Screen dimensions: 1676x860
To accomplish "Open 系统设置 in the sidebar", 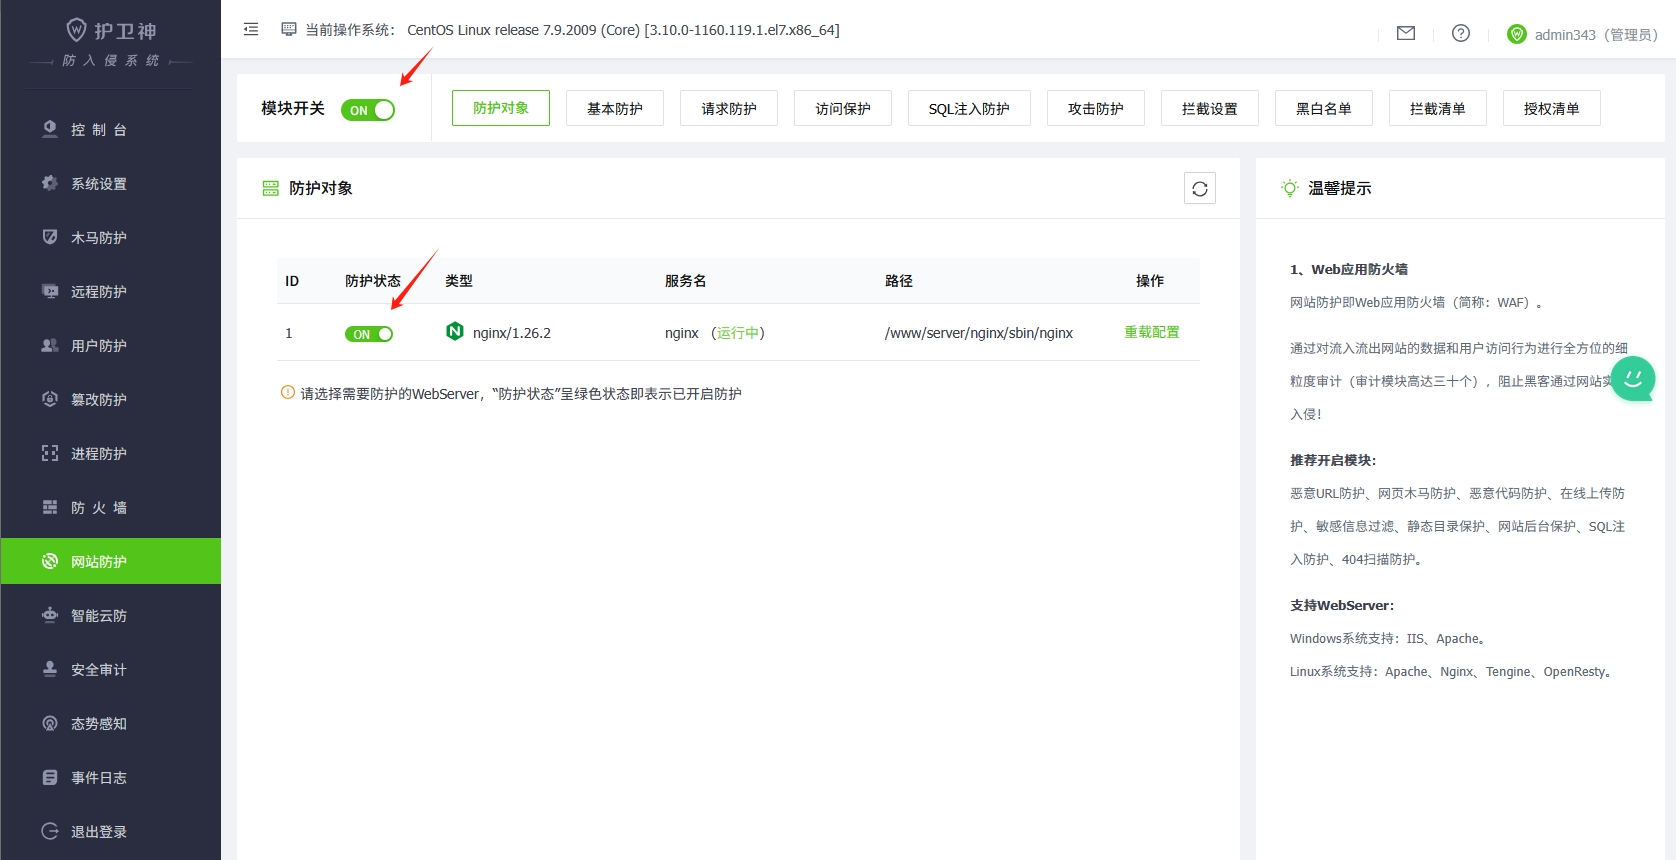I will point(111,183).
